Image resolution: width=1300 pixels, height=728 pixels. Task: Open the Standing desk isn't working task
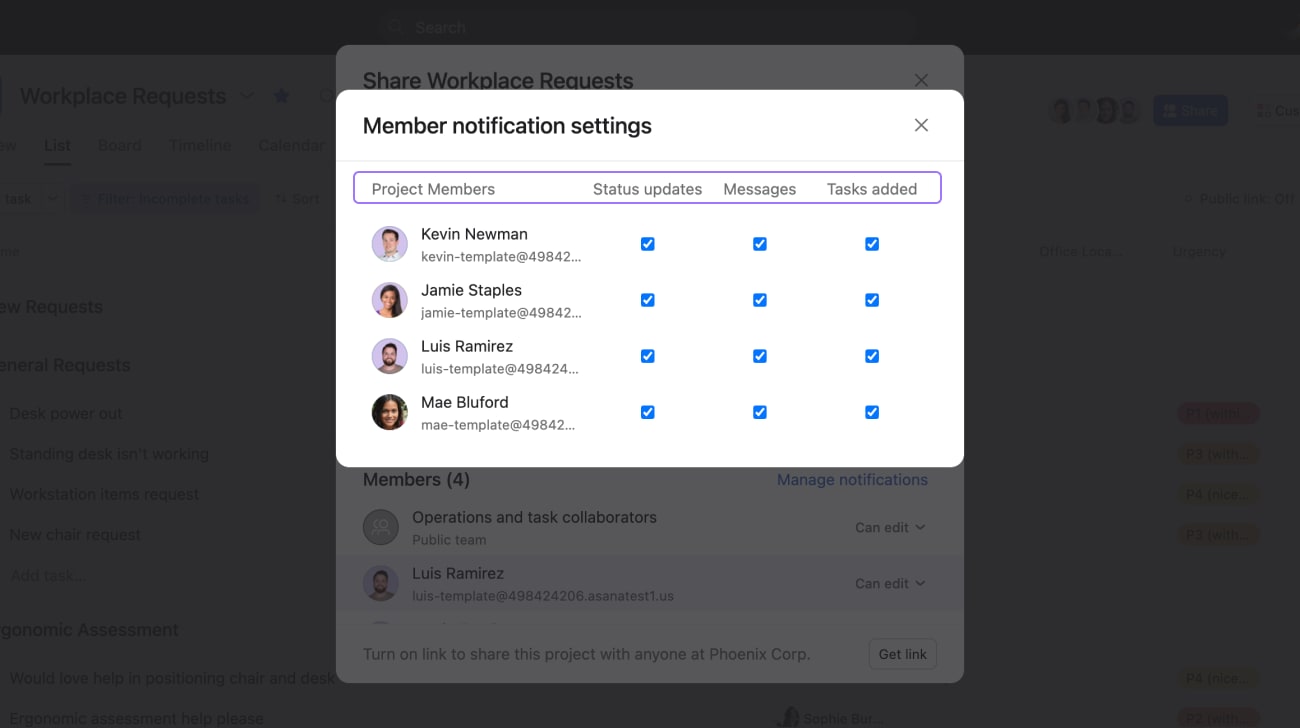click(x=109, y=454)
